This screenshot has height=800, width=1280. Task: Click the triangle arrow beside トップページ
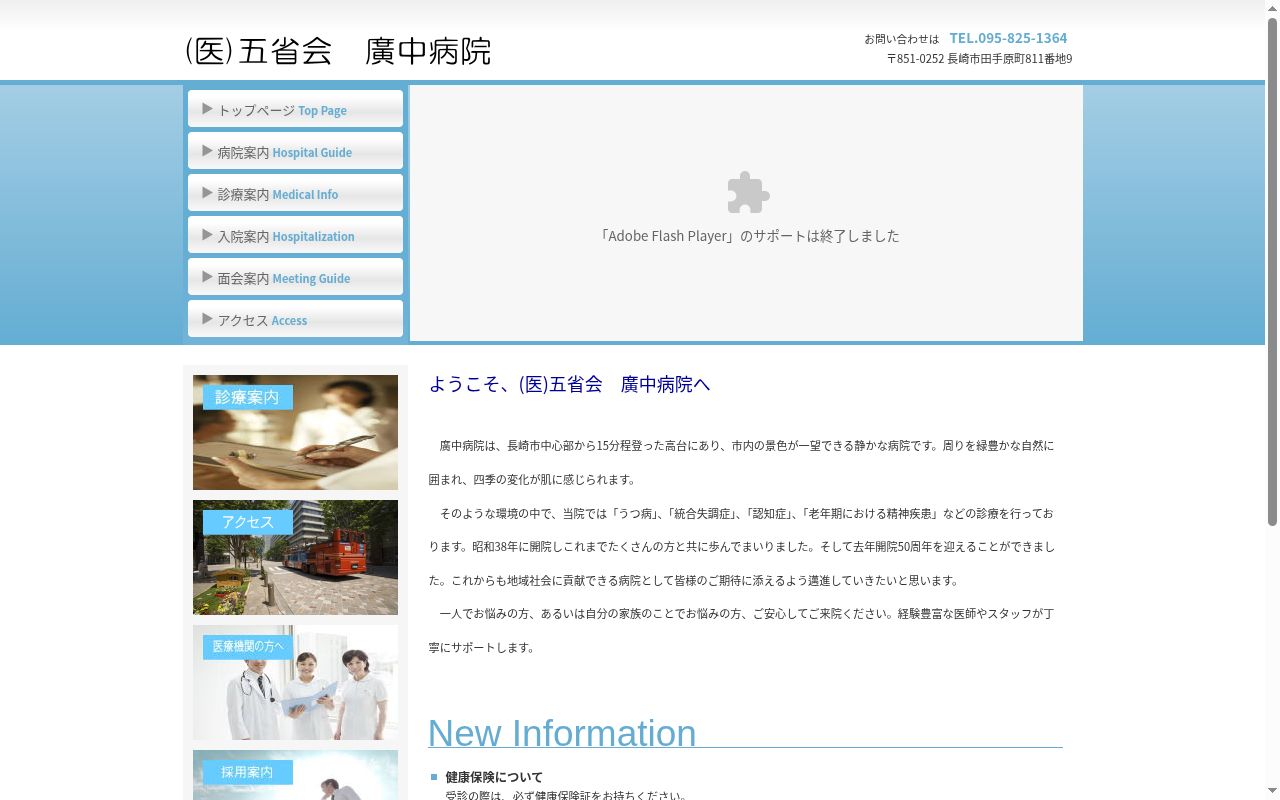coord(207,109)
